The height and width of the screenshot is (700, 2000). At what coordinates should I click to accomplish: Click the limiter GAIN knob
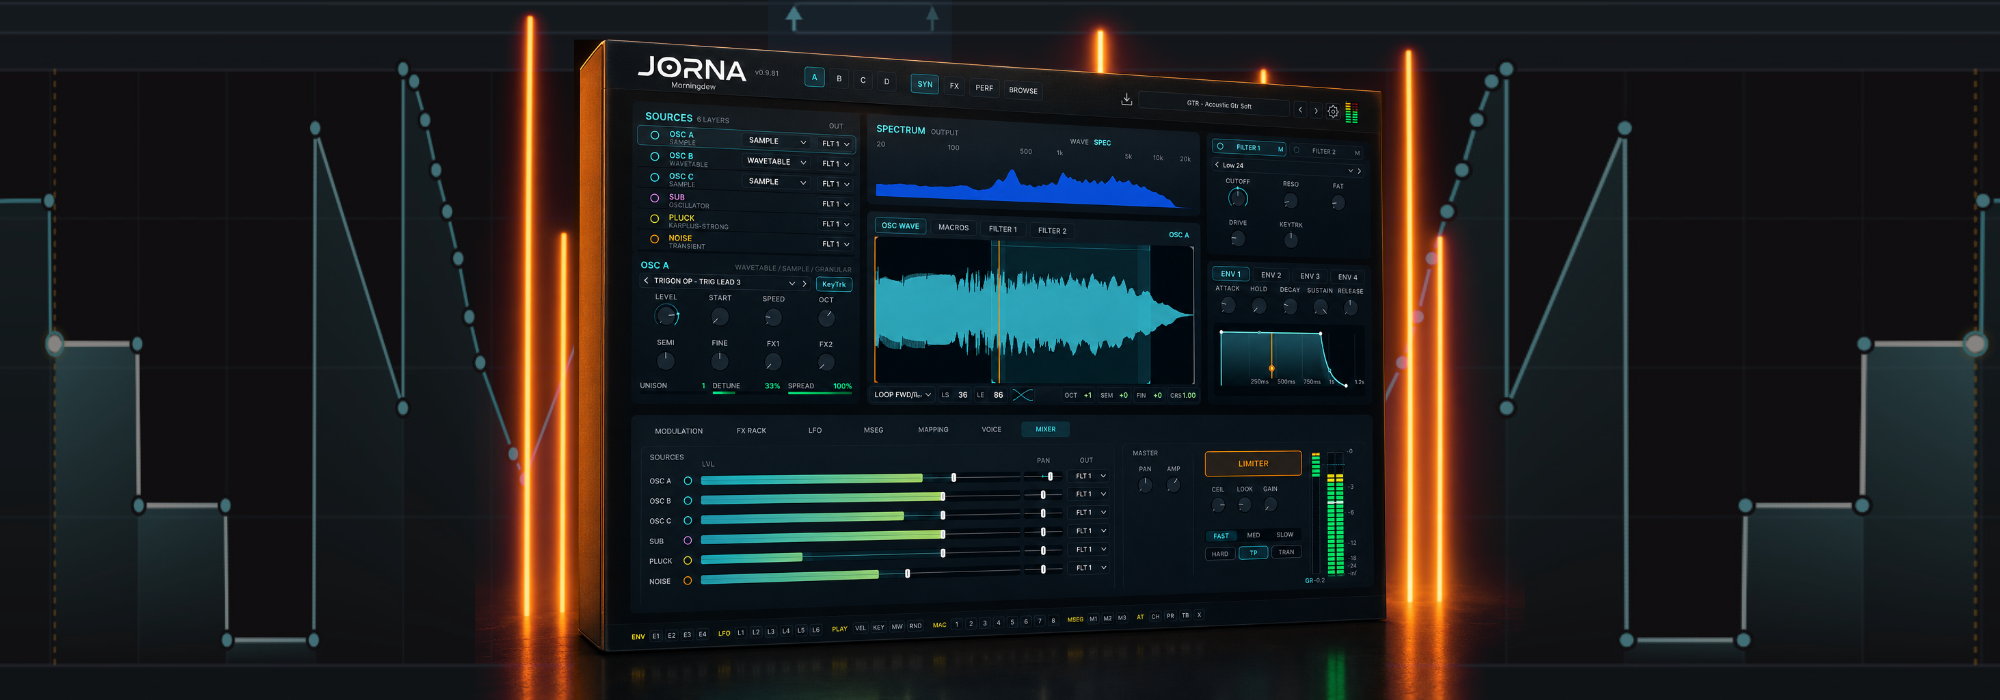coord(1270,505)
